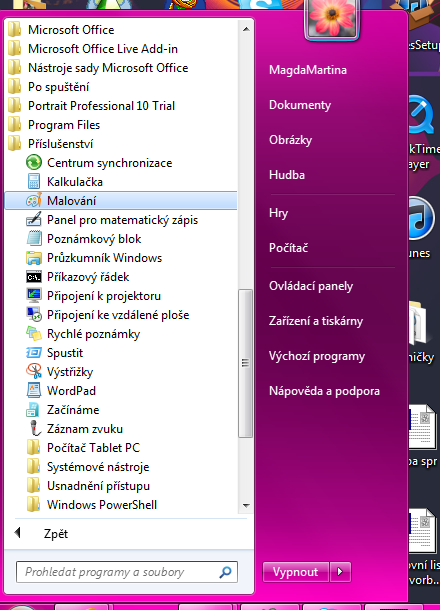
Task: Click the program list scrollbar thumb
Action: 245,363
